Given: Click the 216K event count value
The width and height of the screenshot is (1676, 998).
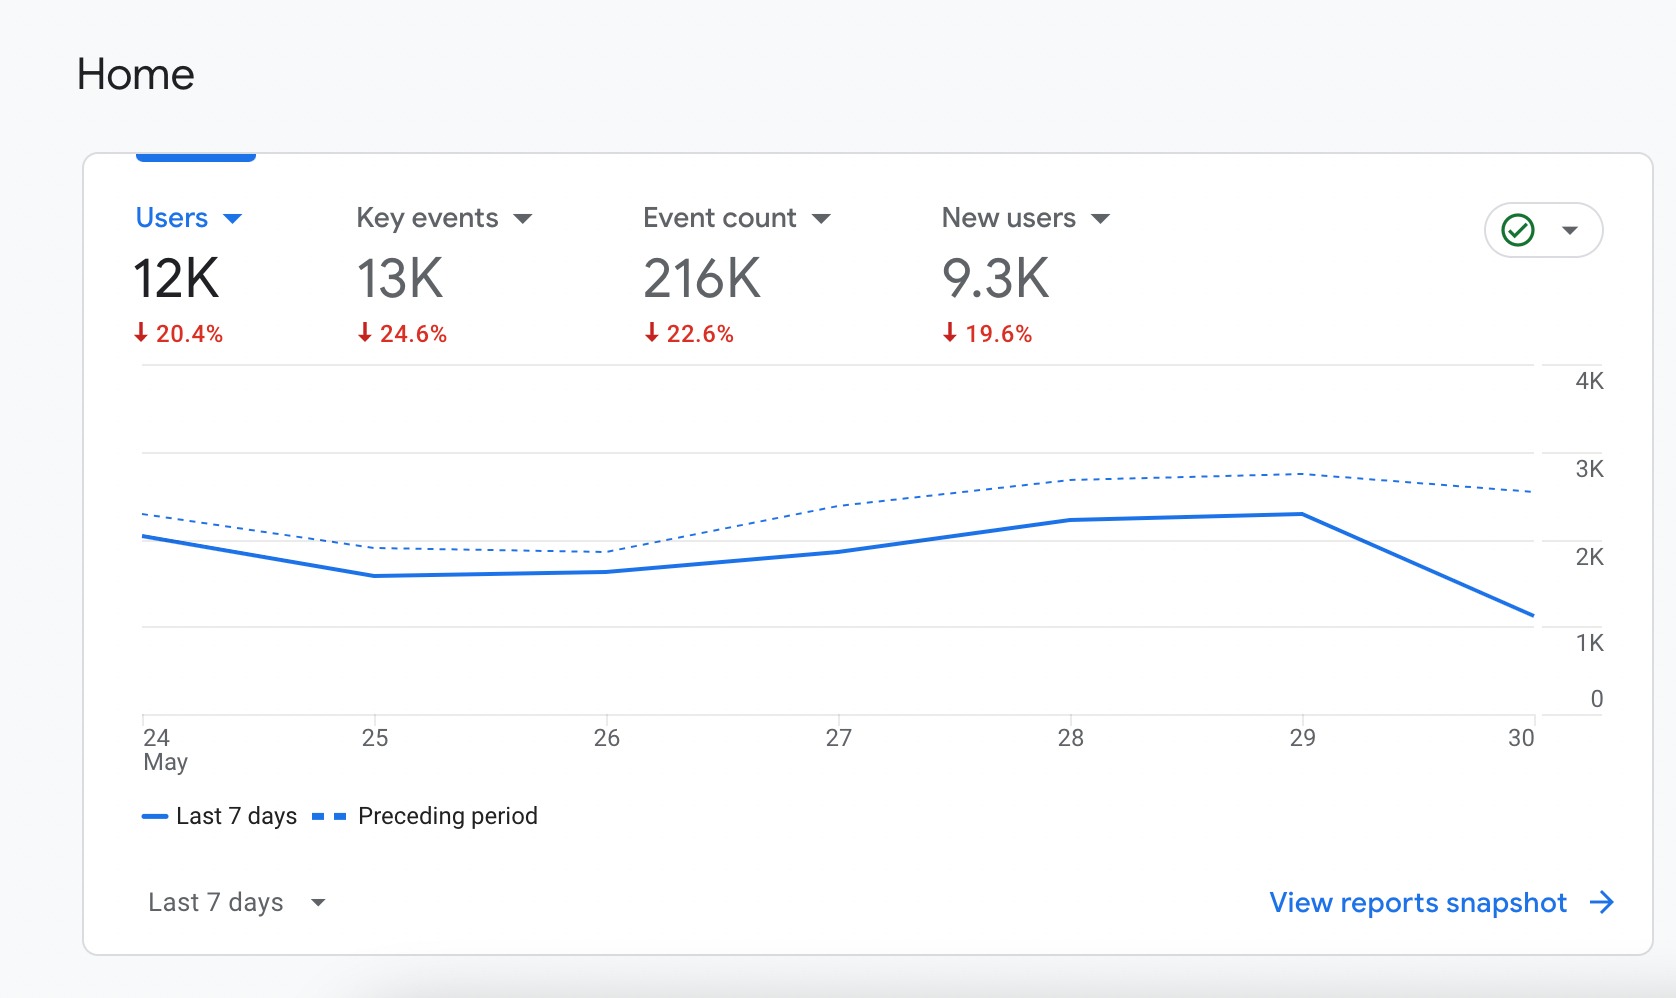Looking at the screenshot, I should [x=702, y=278].
